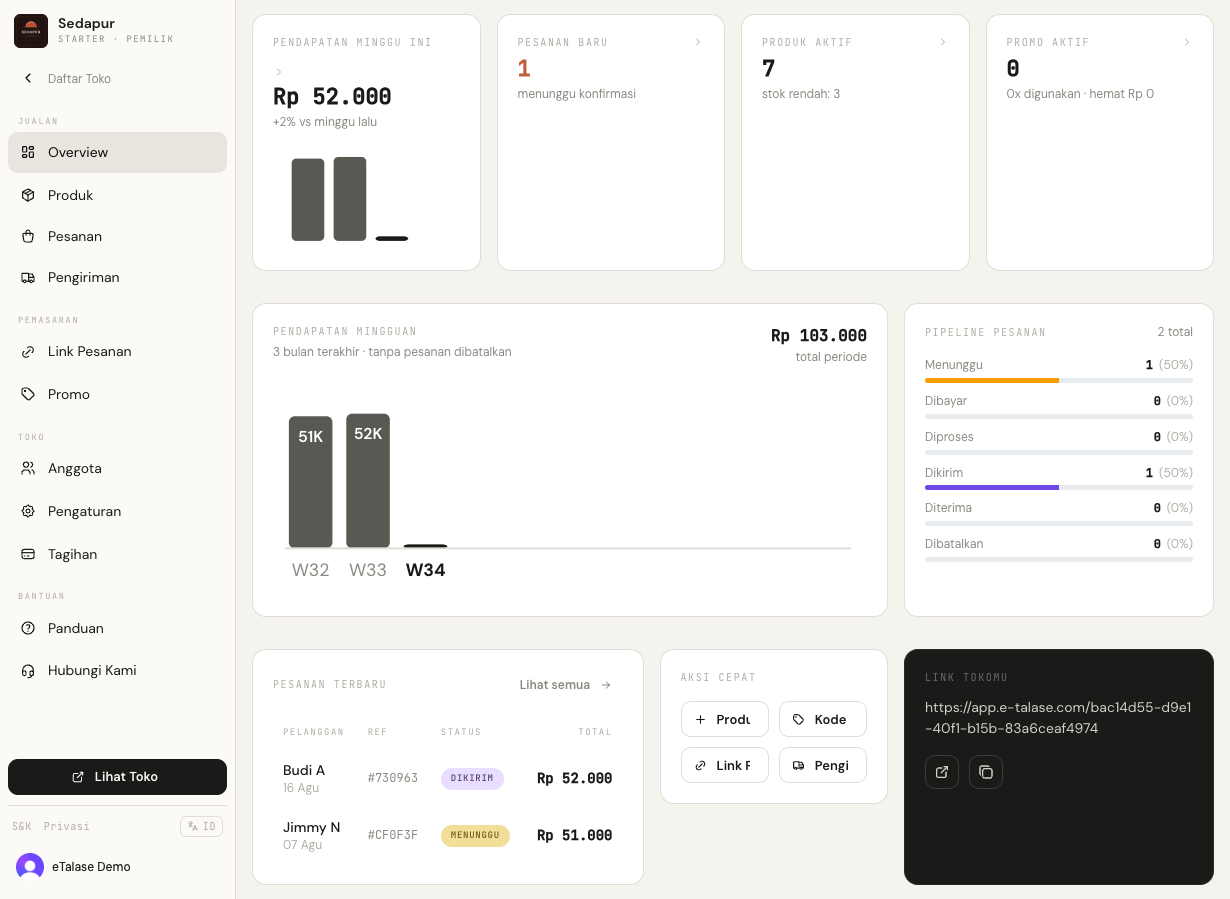Image resolution: width=1230 pixels, height=899 pixels.
Task: Click the Promo tag icon in sidebar
Action: (28, 394)
